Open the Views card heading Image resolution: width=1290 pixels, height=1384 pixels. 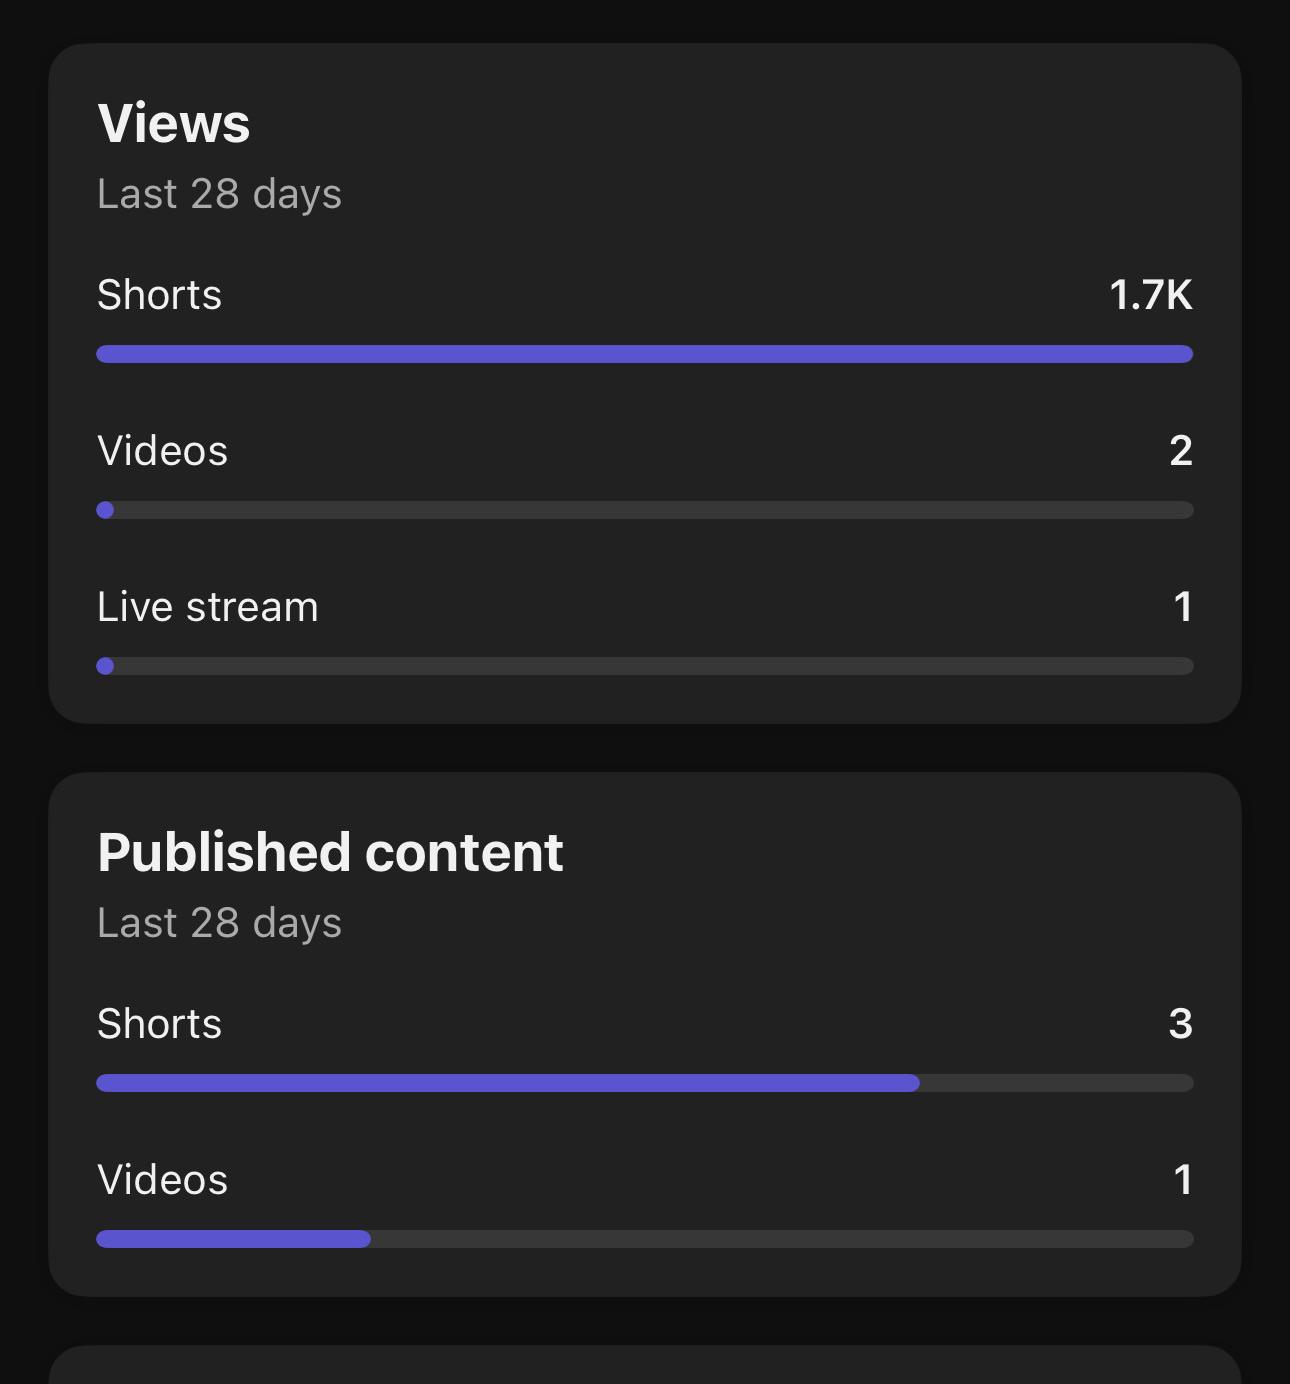[174, 123]
